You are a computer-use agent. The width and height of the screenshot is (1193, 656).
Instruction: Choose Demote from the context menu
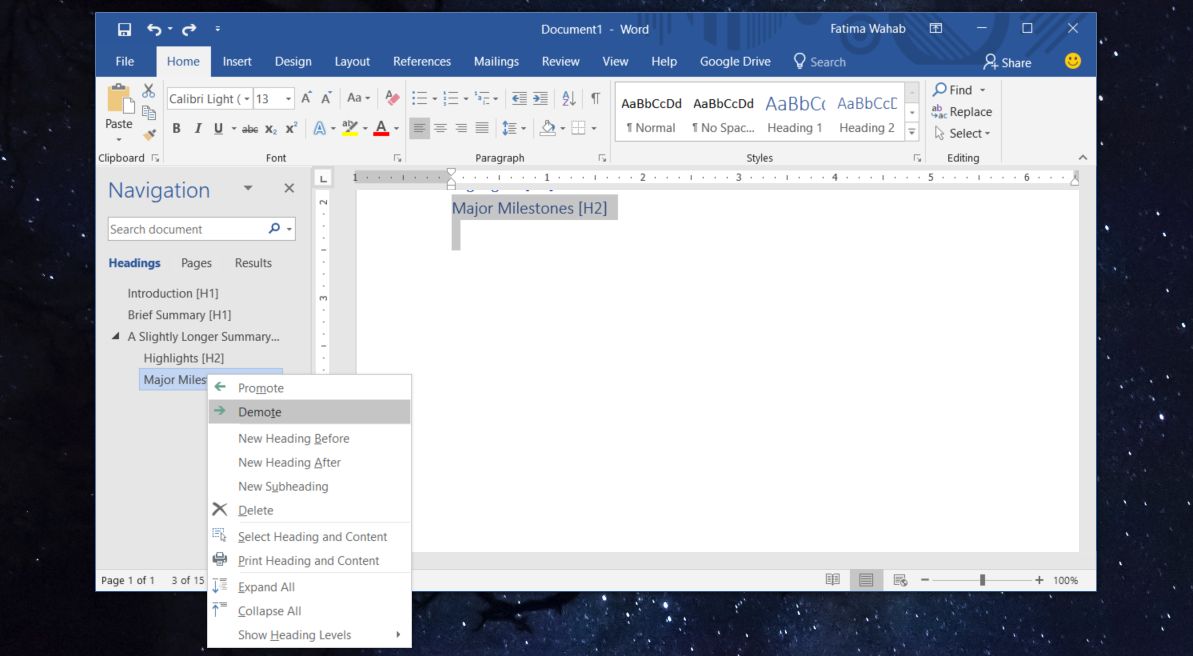(258, 411)
